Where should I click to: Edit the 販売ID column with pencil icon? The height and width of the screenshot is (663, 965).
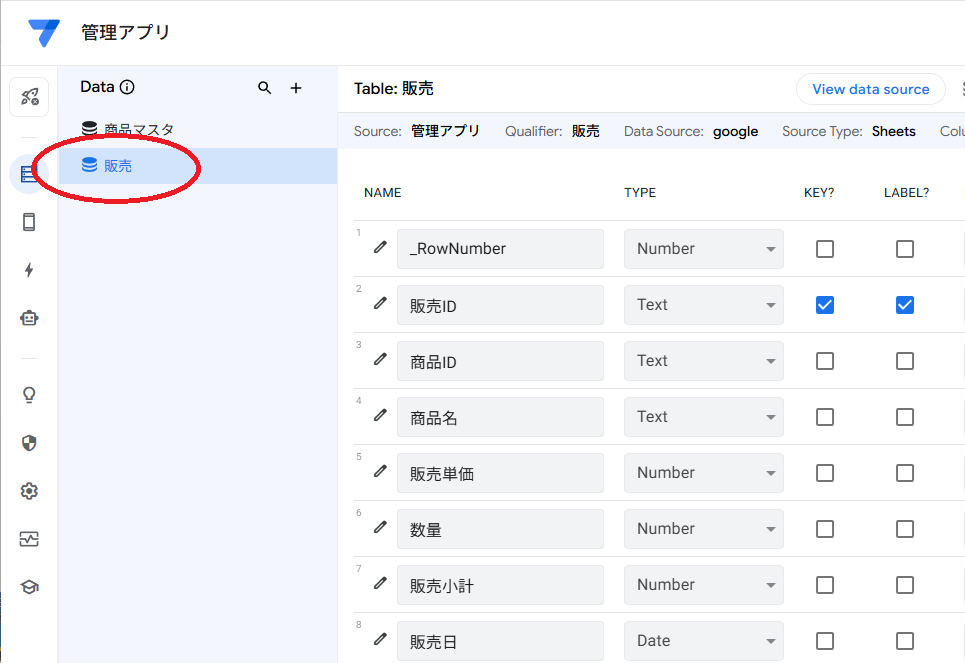(x=380, y=304)
